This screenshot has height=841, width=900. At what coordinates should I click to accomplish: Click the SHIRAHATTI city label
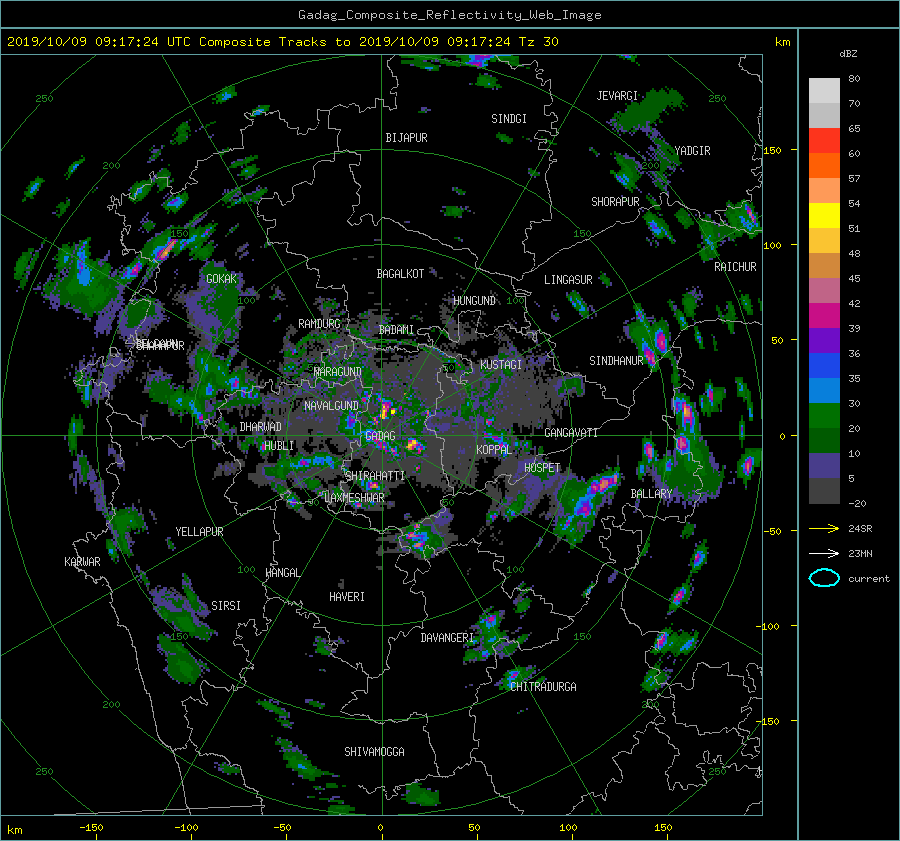tap(375, 476)
